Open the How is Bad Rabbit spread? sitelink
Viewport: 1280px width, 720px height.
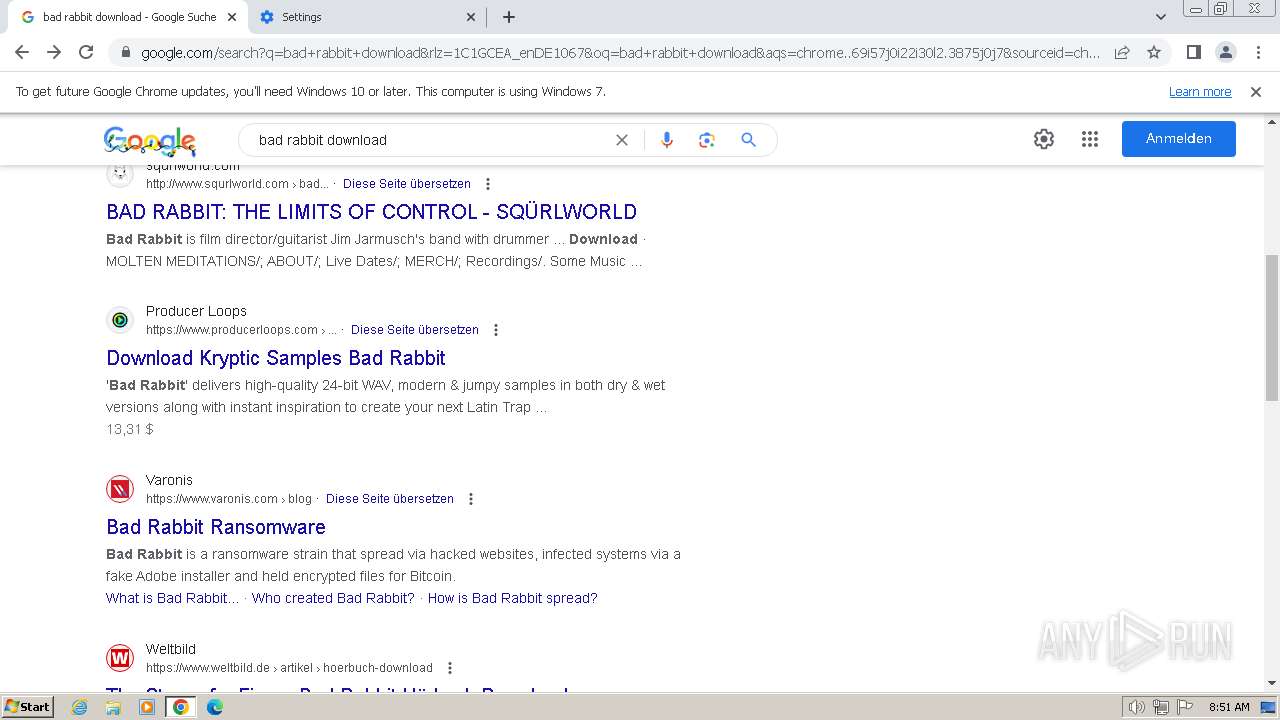click(513, 598)
